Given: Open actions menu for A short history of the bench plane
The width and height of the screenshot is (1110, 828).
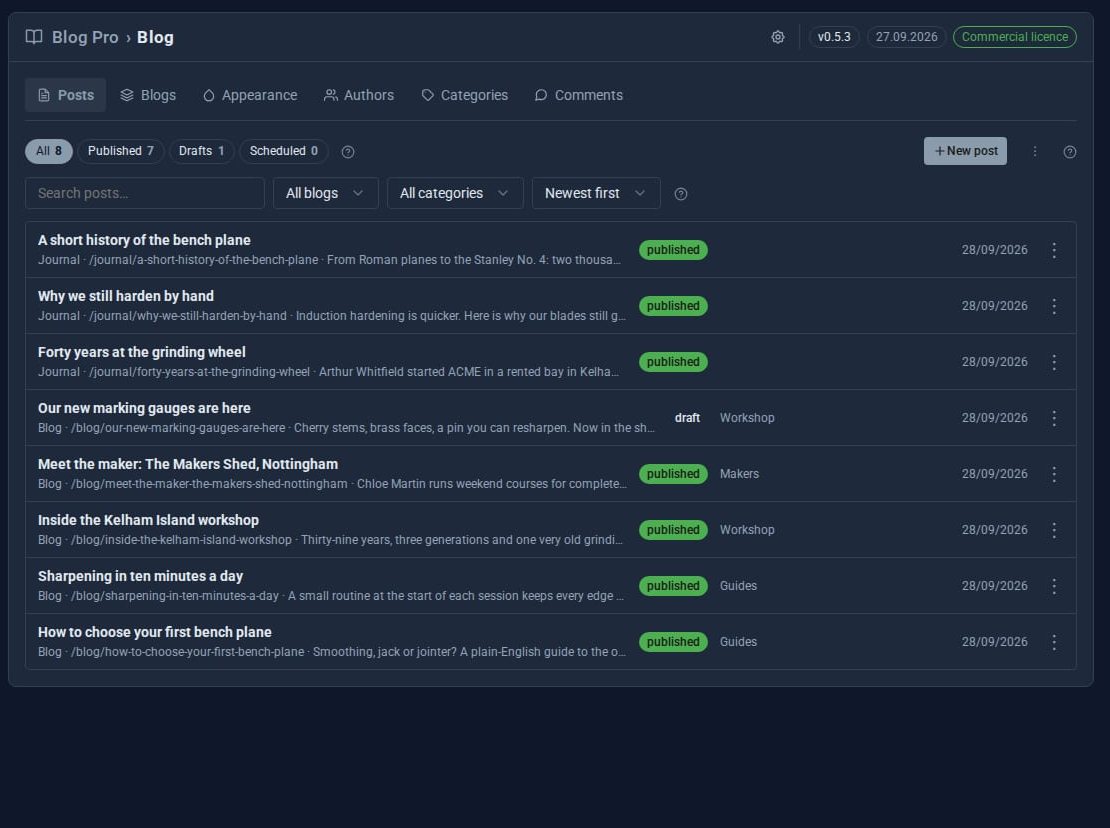Looking at the screenshot, I should (x=1053, y=250).
